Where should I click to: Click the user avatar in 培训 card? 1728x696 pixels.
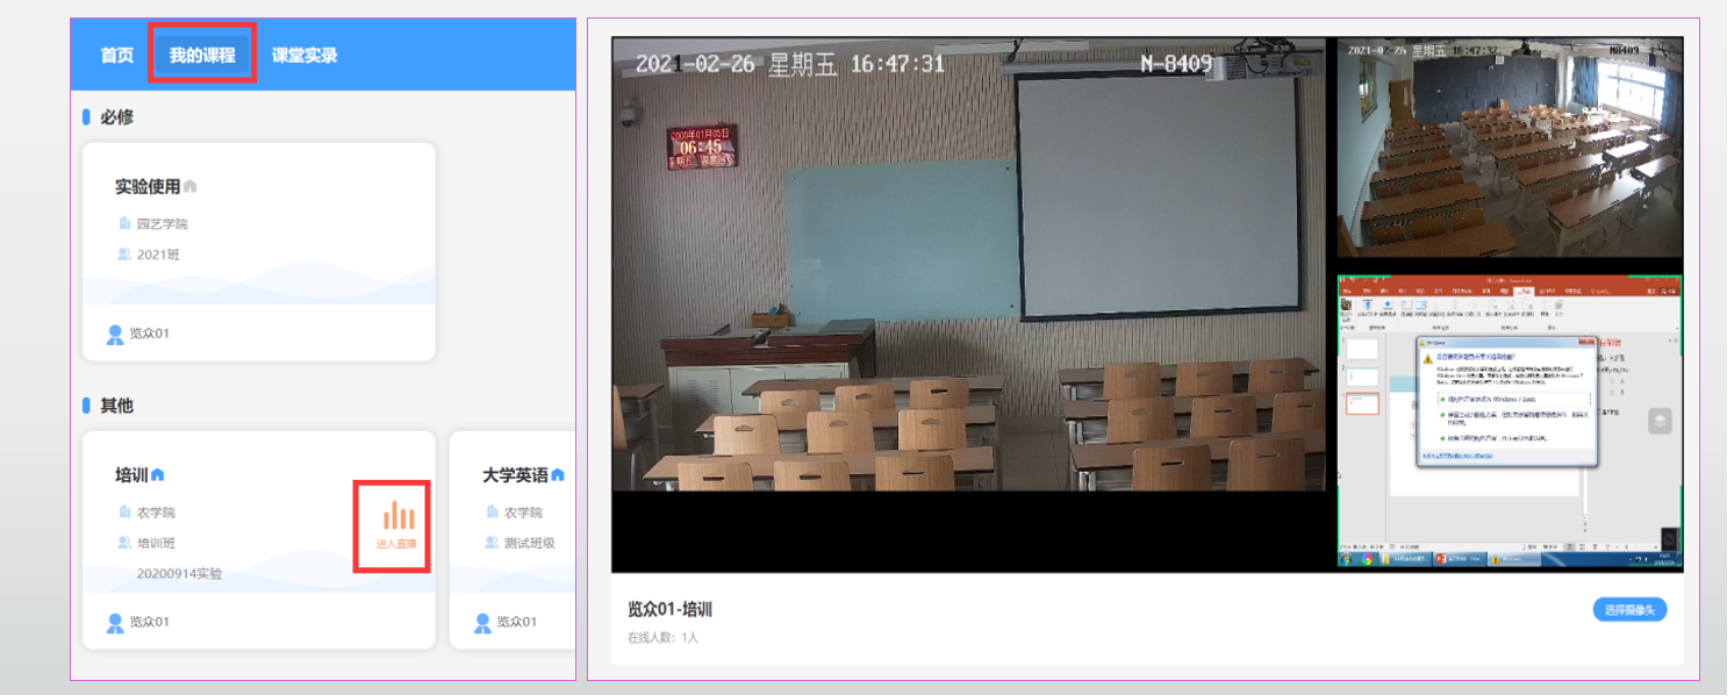click(115, 622)
